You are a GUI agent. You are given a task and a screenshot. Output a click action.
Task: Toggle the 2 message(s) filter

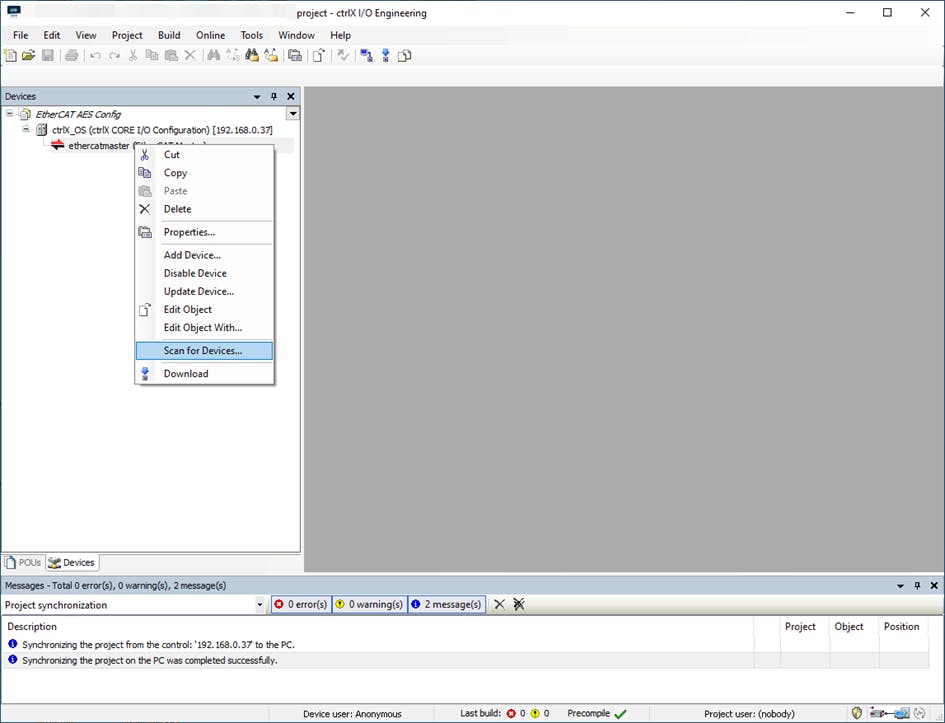(447, 604)
